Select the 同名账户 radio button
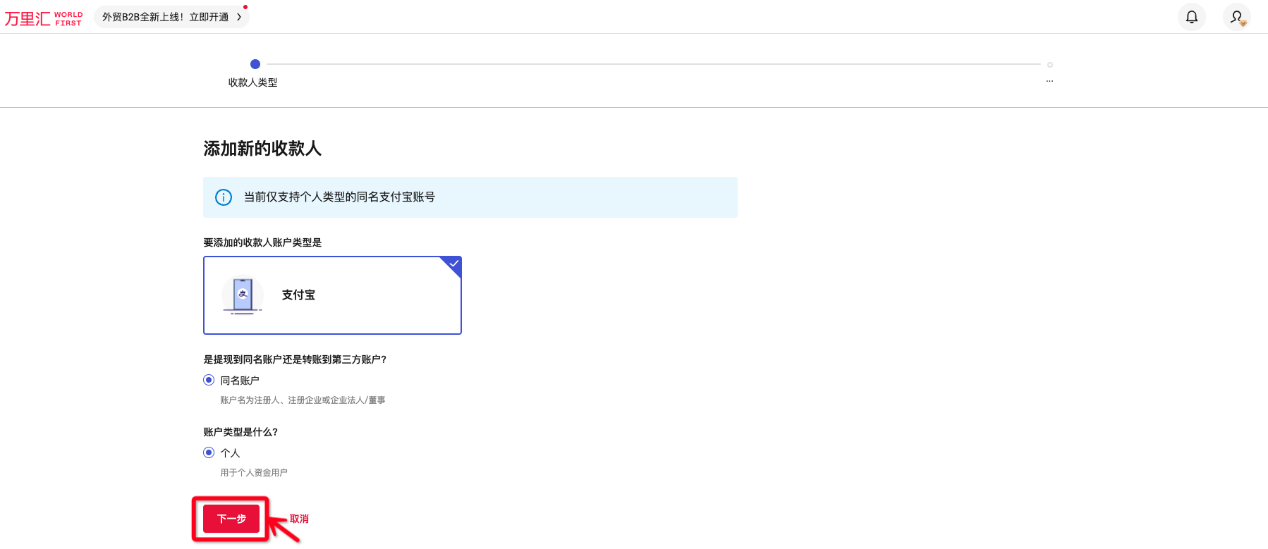 pyautogui.click(x=209, y=380)
